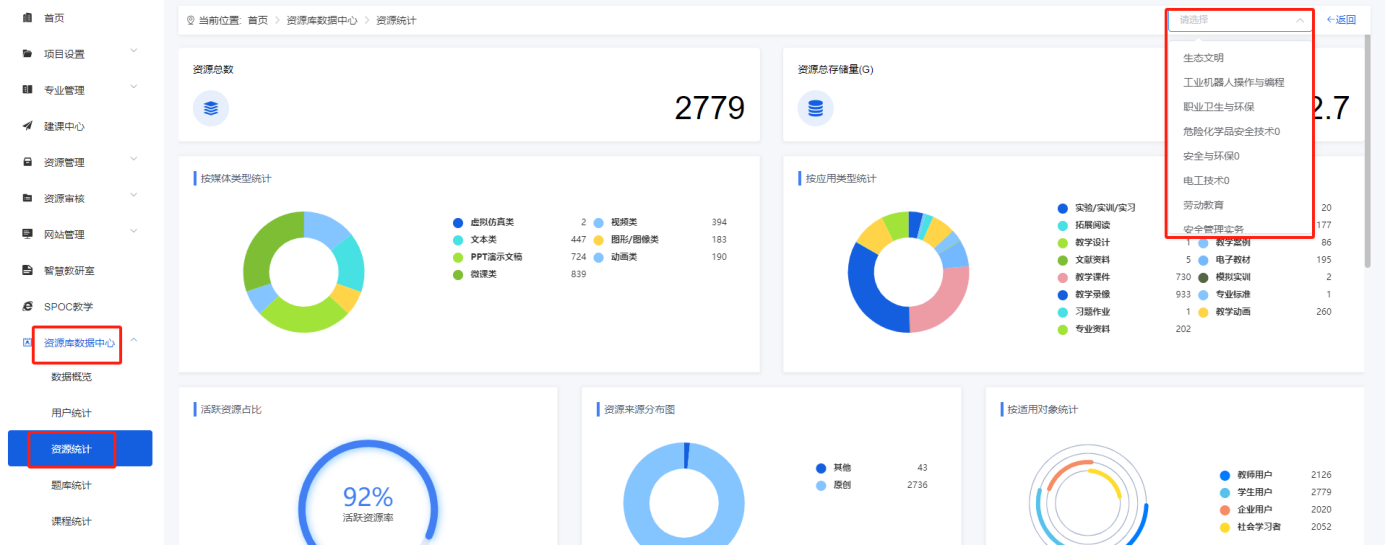Expand the 资源审核 menu chevron

pyautogui.click(x=134, y=196)
